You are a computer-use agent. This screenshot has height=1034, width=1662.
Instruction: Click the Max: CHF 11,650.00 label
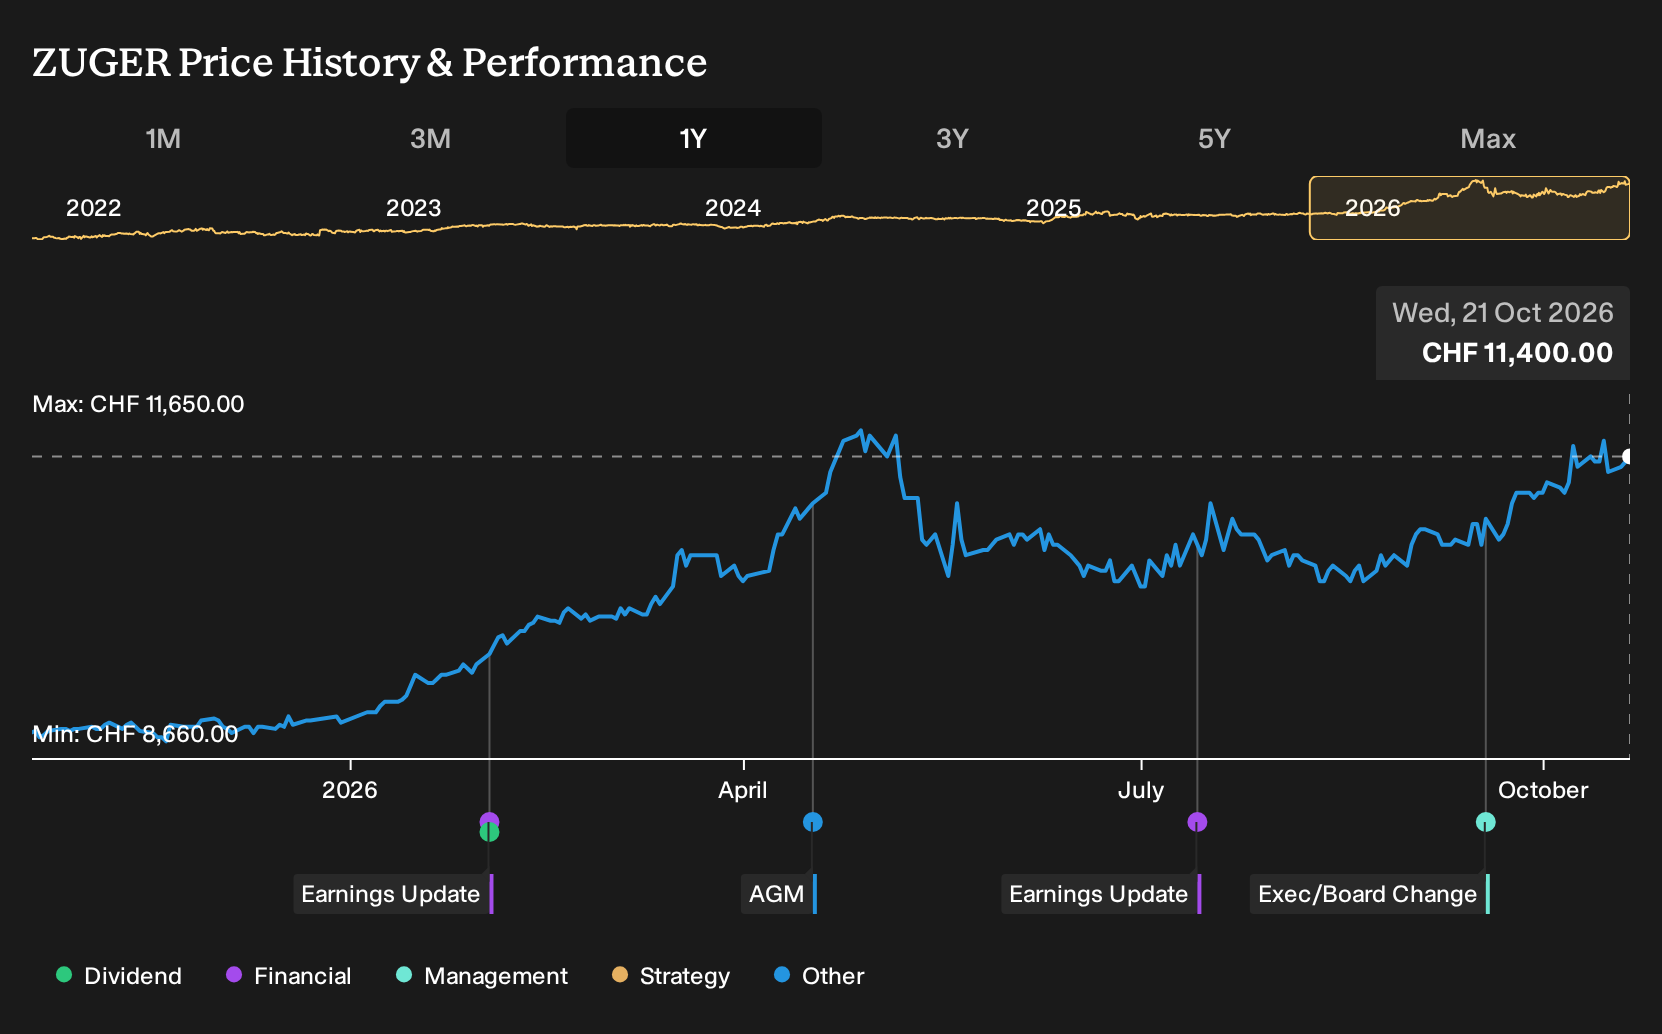139,404
